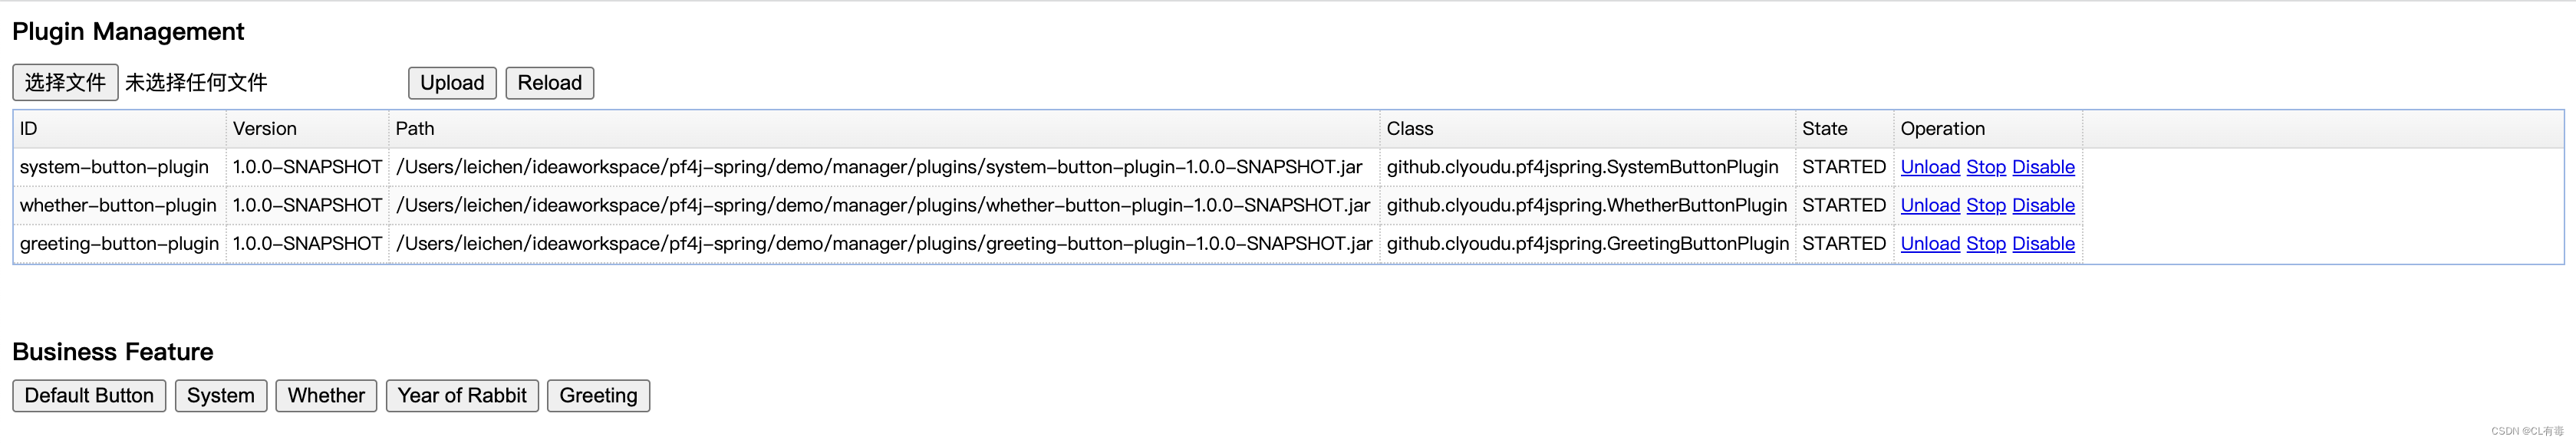Click the Default Button
Image resolution: width=2576 pixels, height=443 pixels.
pyautogui.click(x=89, y=396)
